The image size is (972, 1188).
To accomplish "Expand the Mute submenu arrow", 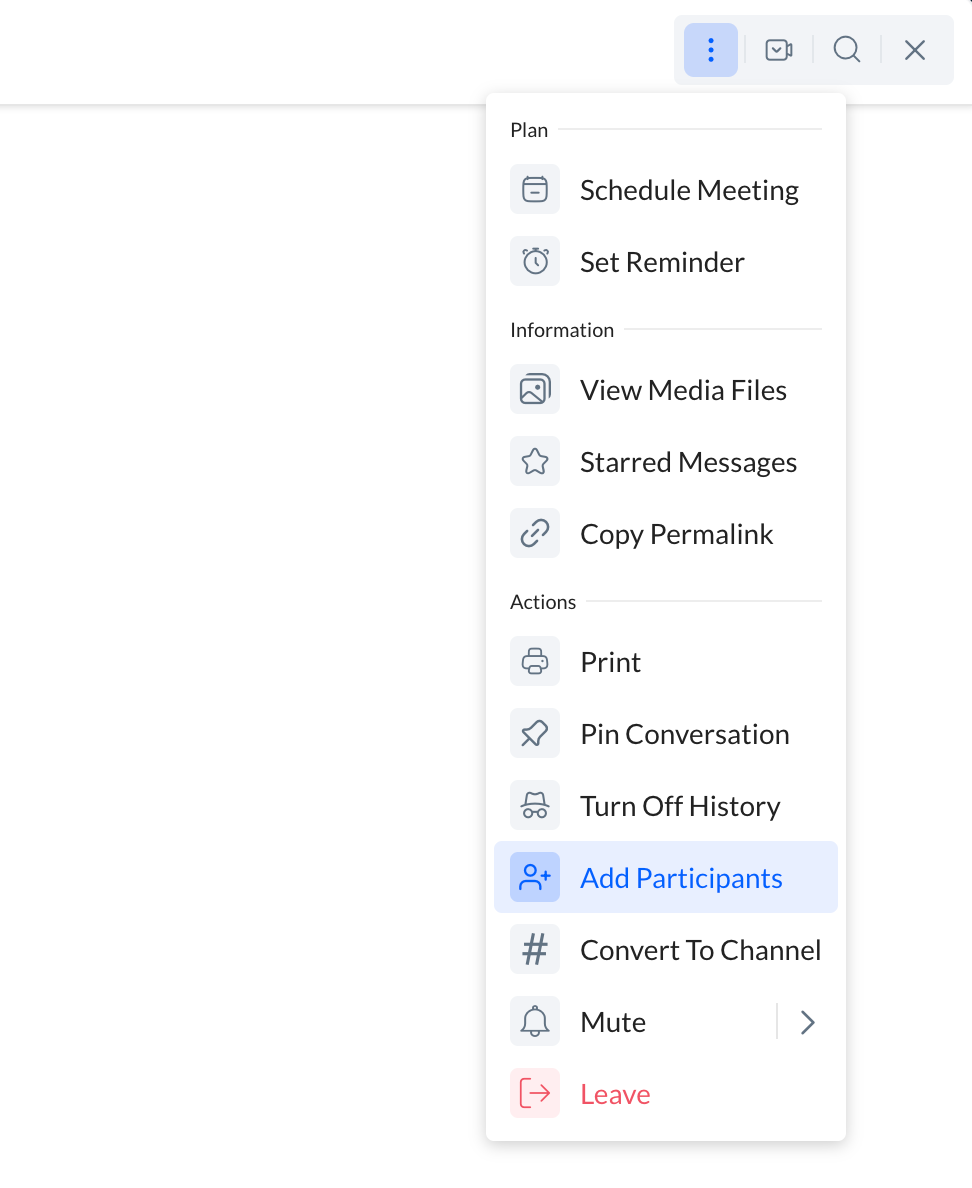I will click(x=808, y=1022).
